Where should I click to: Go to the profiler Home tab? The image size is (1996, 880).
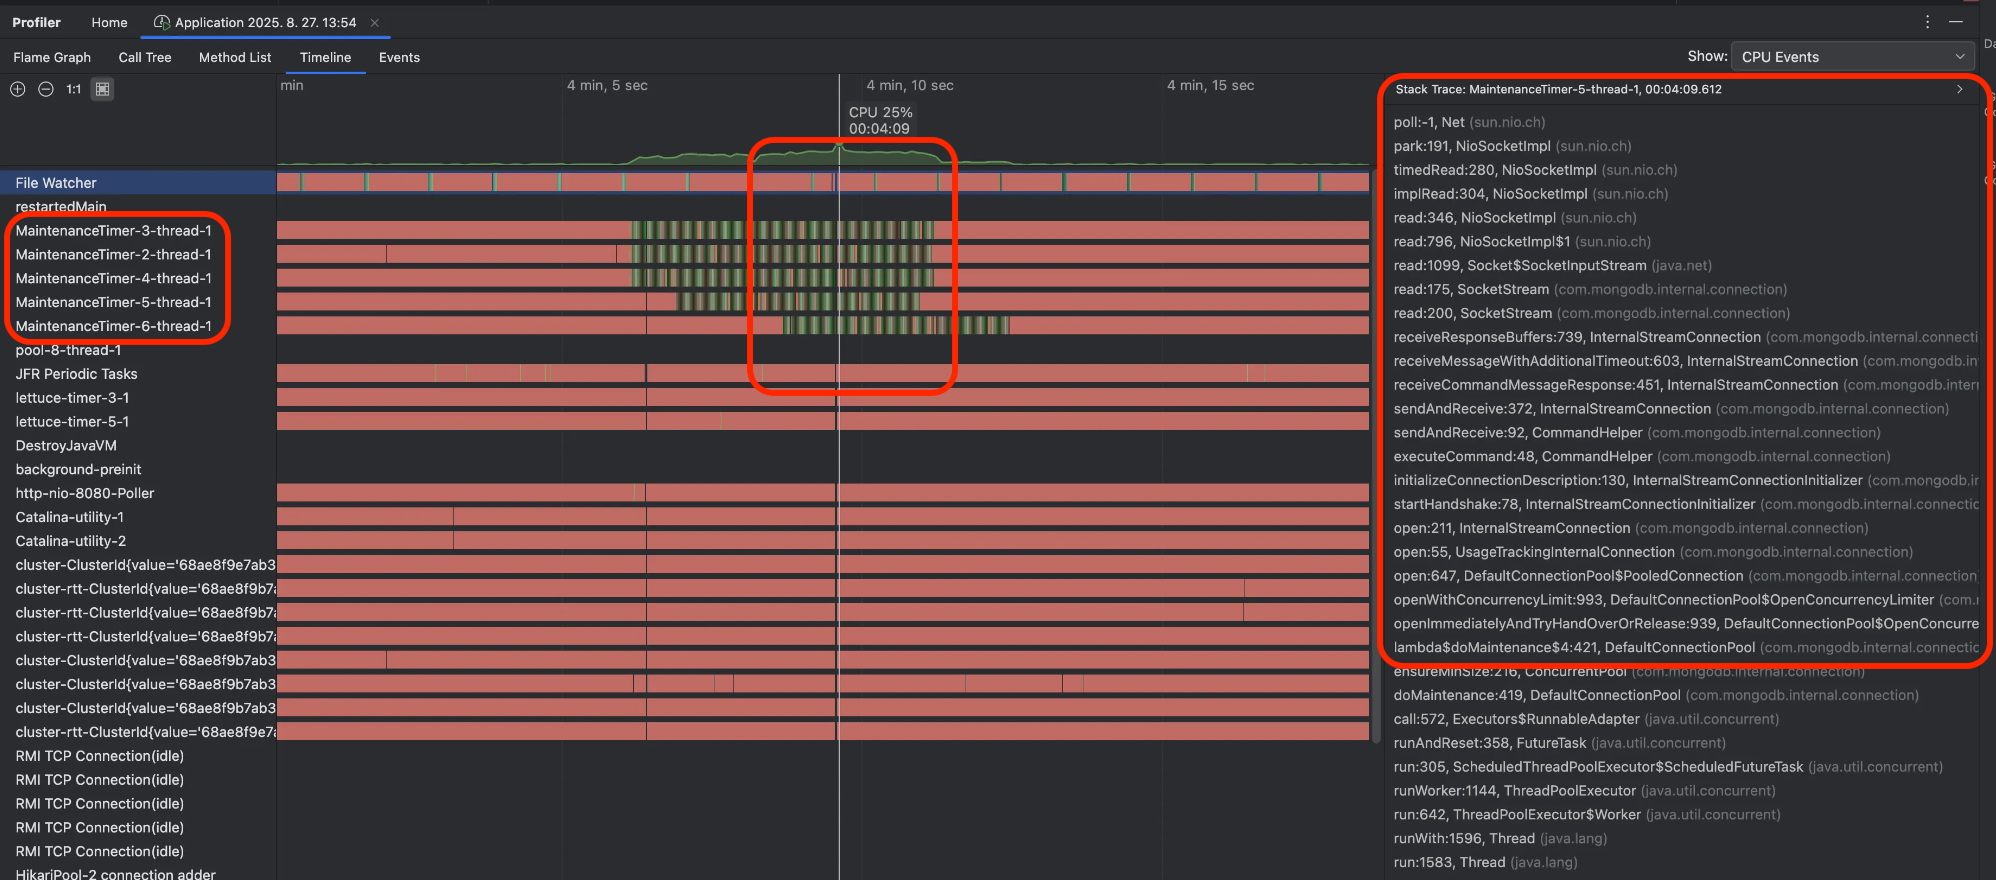pos(109,22)
